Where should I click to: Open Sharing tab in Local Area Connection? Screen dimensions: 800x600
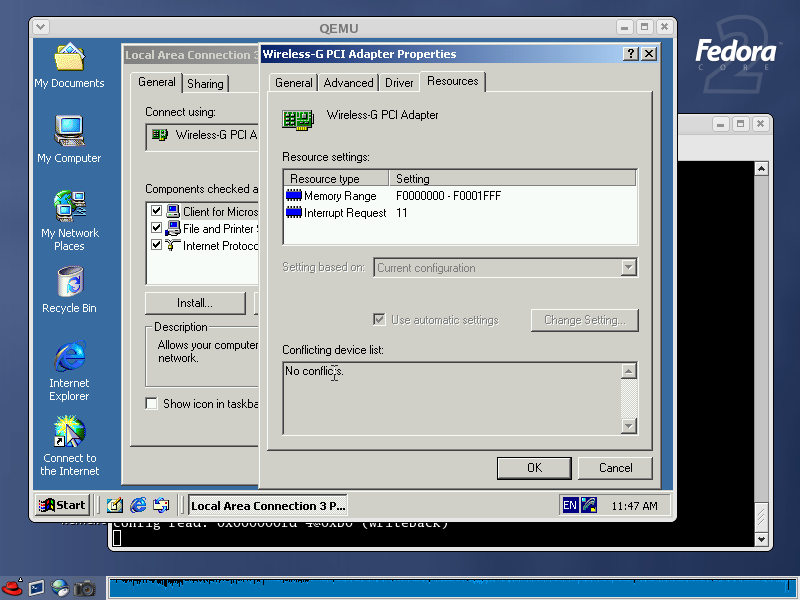(205, 84)
